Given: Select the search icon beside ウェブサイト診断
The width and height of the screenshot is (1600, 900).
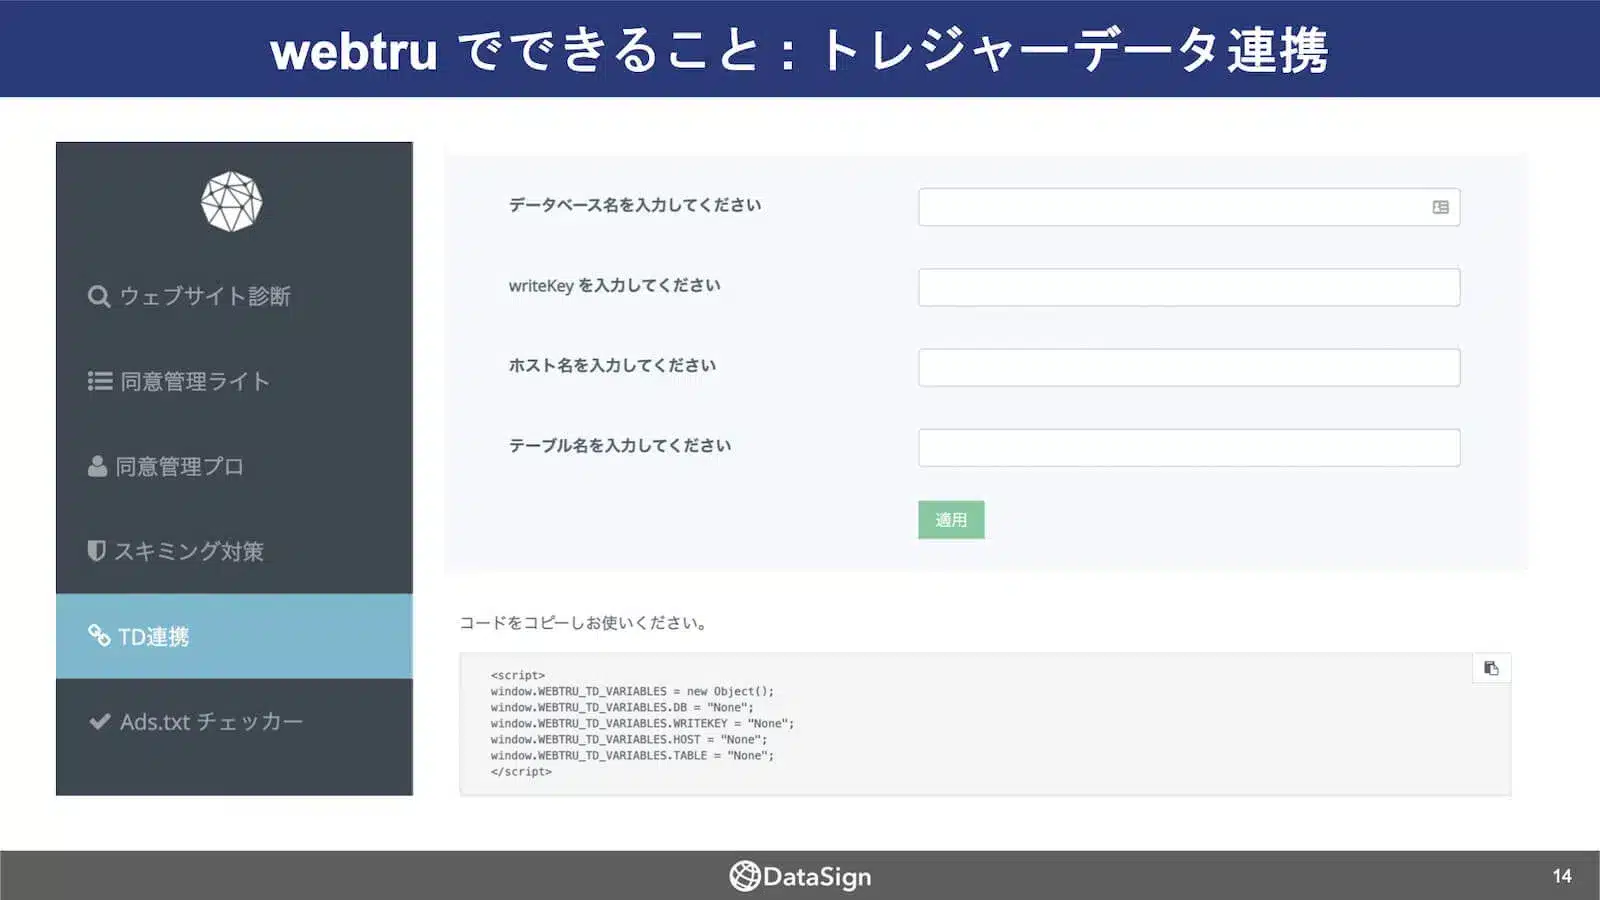Looking at the screenshot, I should [97, 295].
